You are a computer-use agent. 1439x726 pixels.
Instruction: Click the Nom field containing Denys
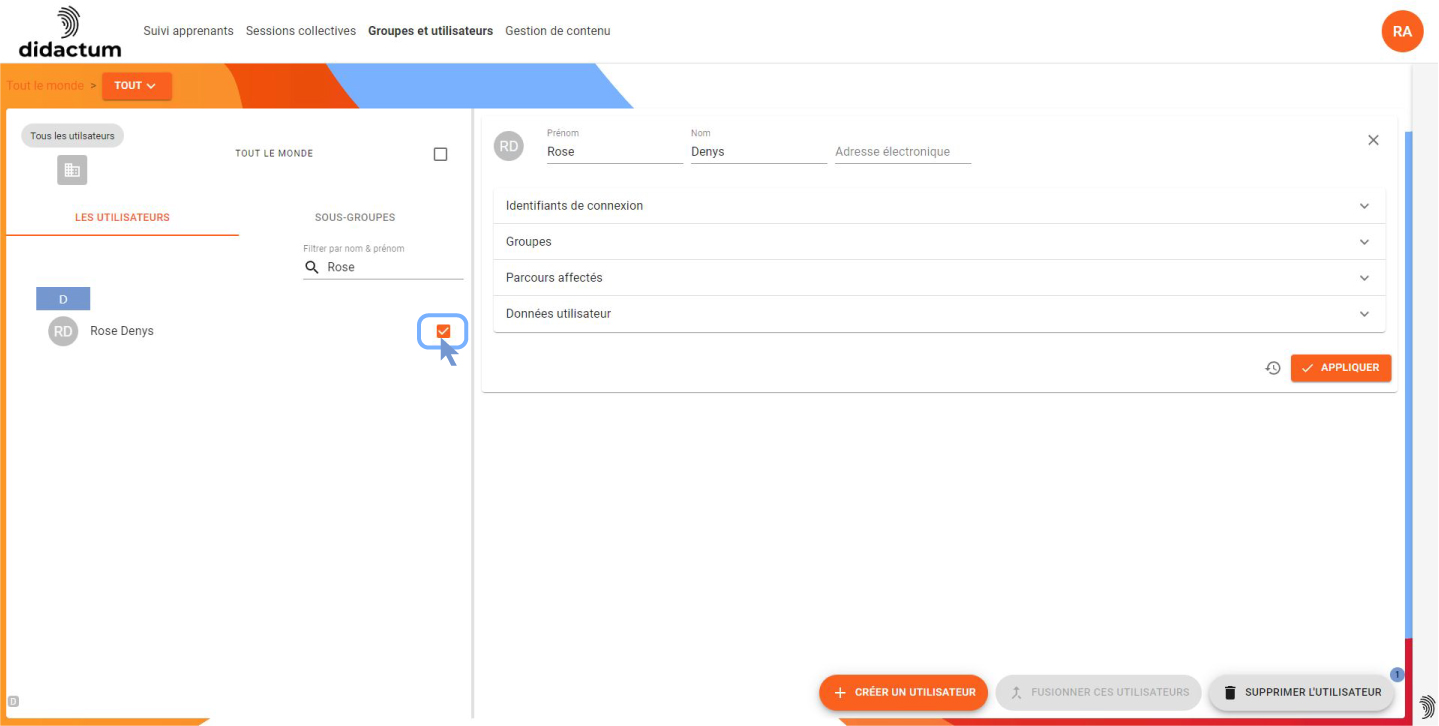759,152
